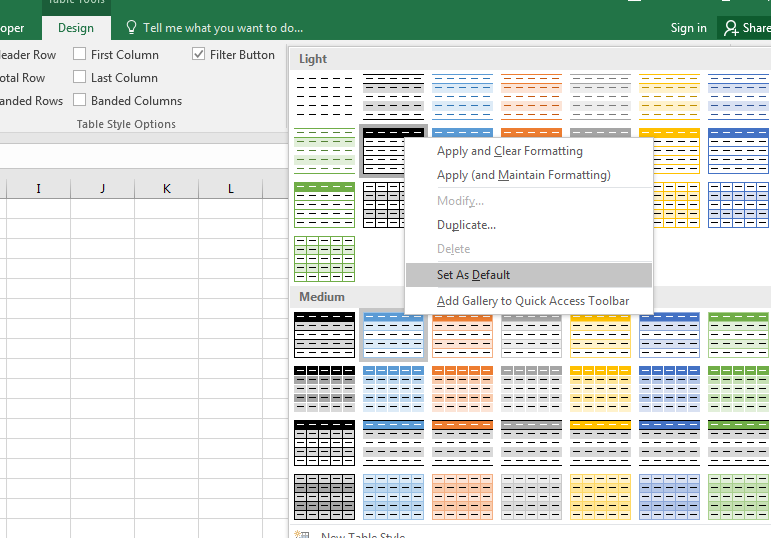Click the Share button
Viewport: 771px width, 538px height.
coord(744,28)
